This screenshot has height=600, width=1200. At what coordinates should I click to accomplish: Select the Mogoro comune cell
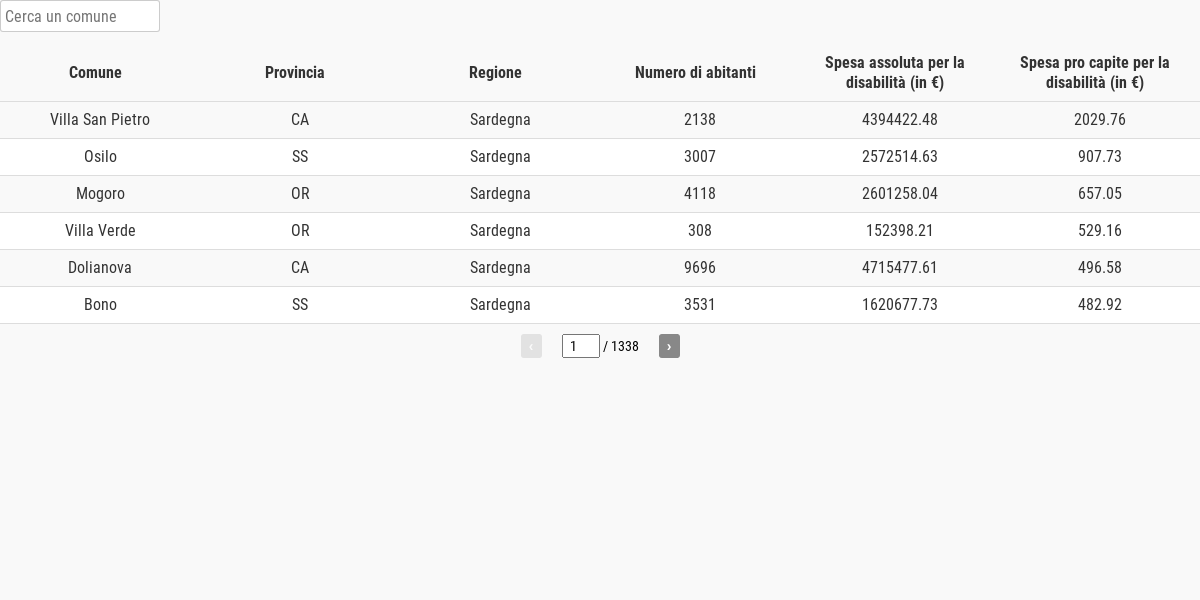[x=100, y=194]
